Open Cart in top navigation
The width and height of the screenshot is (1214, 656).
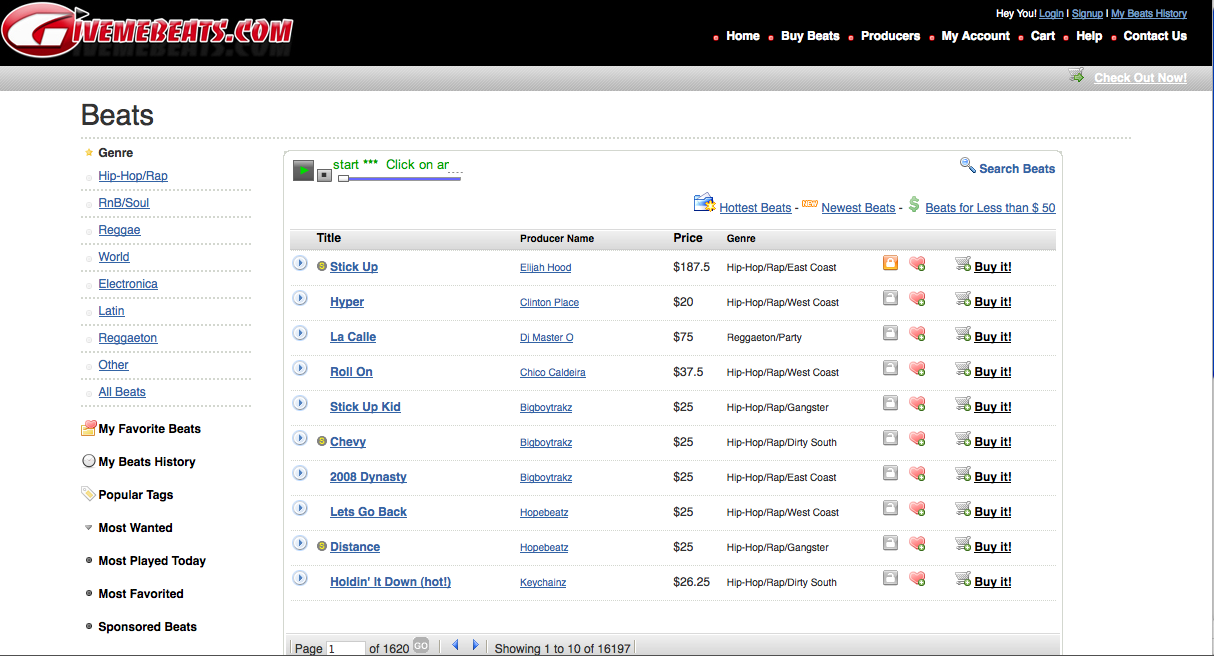(1043, 36)
